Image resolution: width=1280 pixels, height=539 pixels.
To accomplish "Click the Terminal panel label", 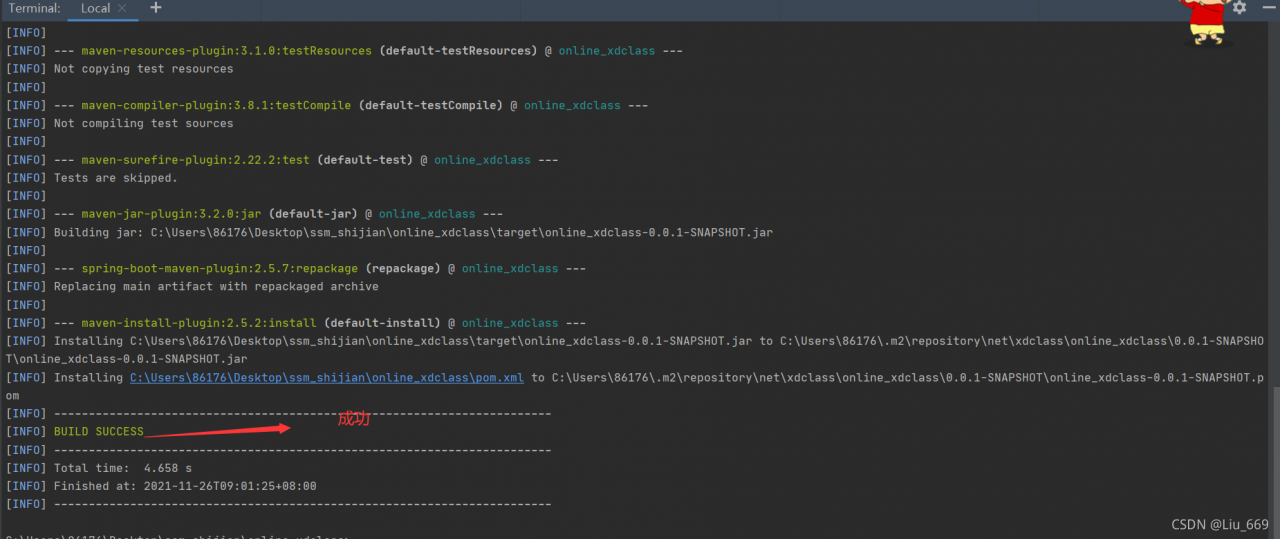I will [x=35, y=8].
